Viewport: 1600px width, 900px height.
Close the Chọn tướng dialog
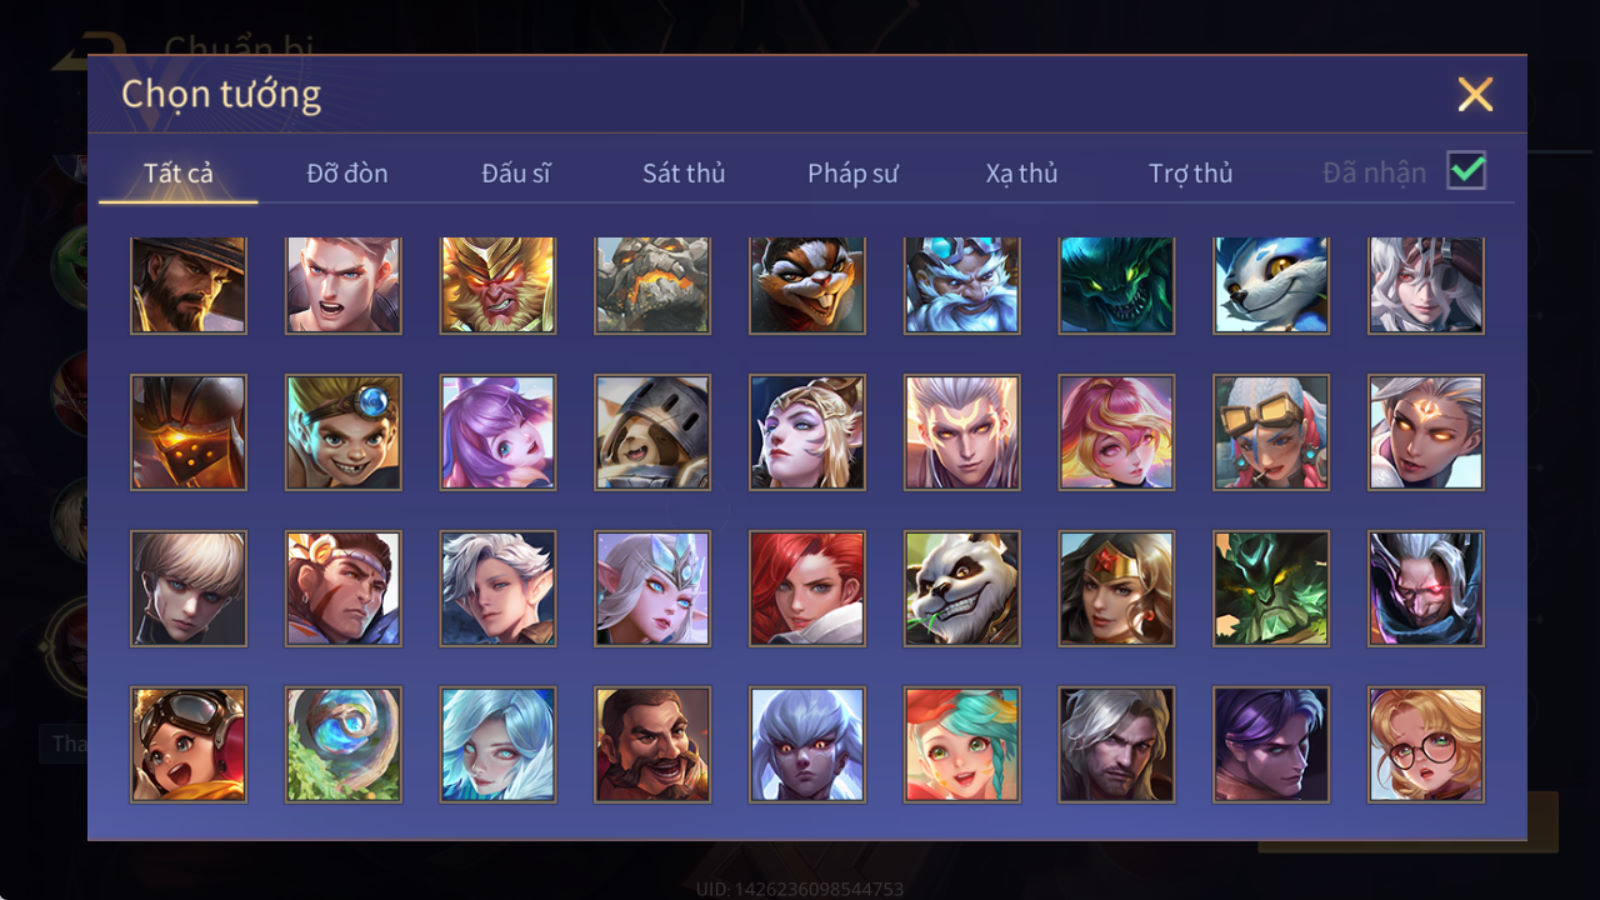tap(1475, 95)
